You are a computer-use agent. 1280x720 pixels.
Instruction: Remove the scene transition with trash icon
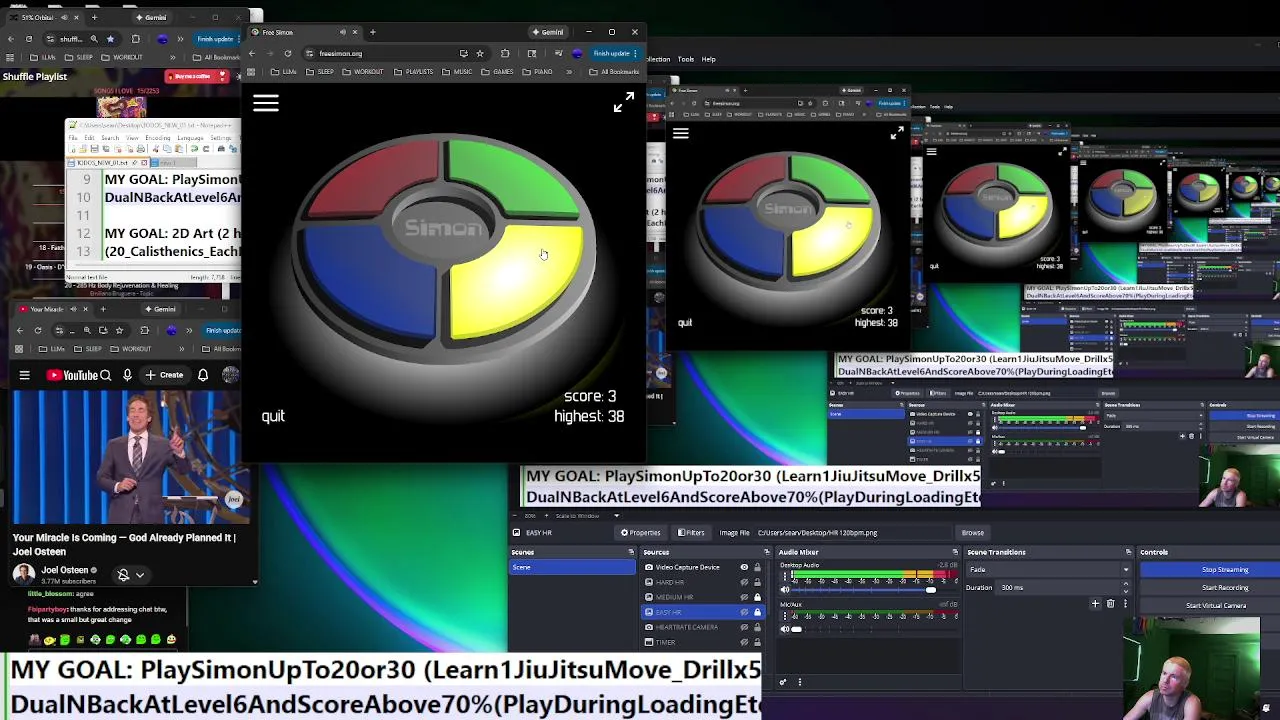point(1110,604)
